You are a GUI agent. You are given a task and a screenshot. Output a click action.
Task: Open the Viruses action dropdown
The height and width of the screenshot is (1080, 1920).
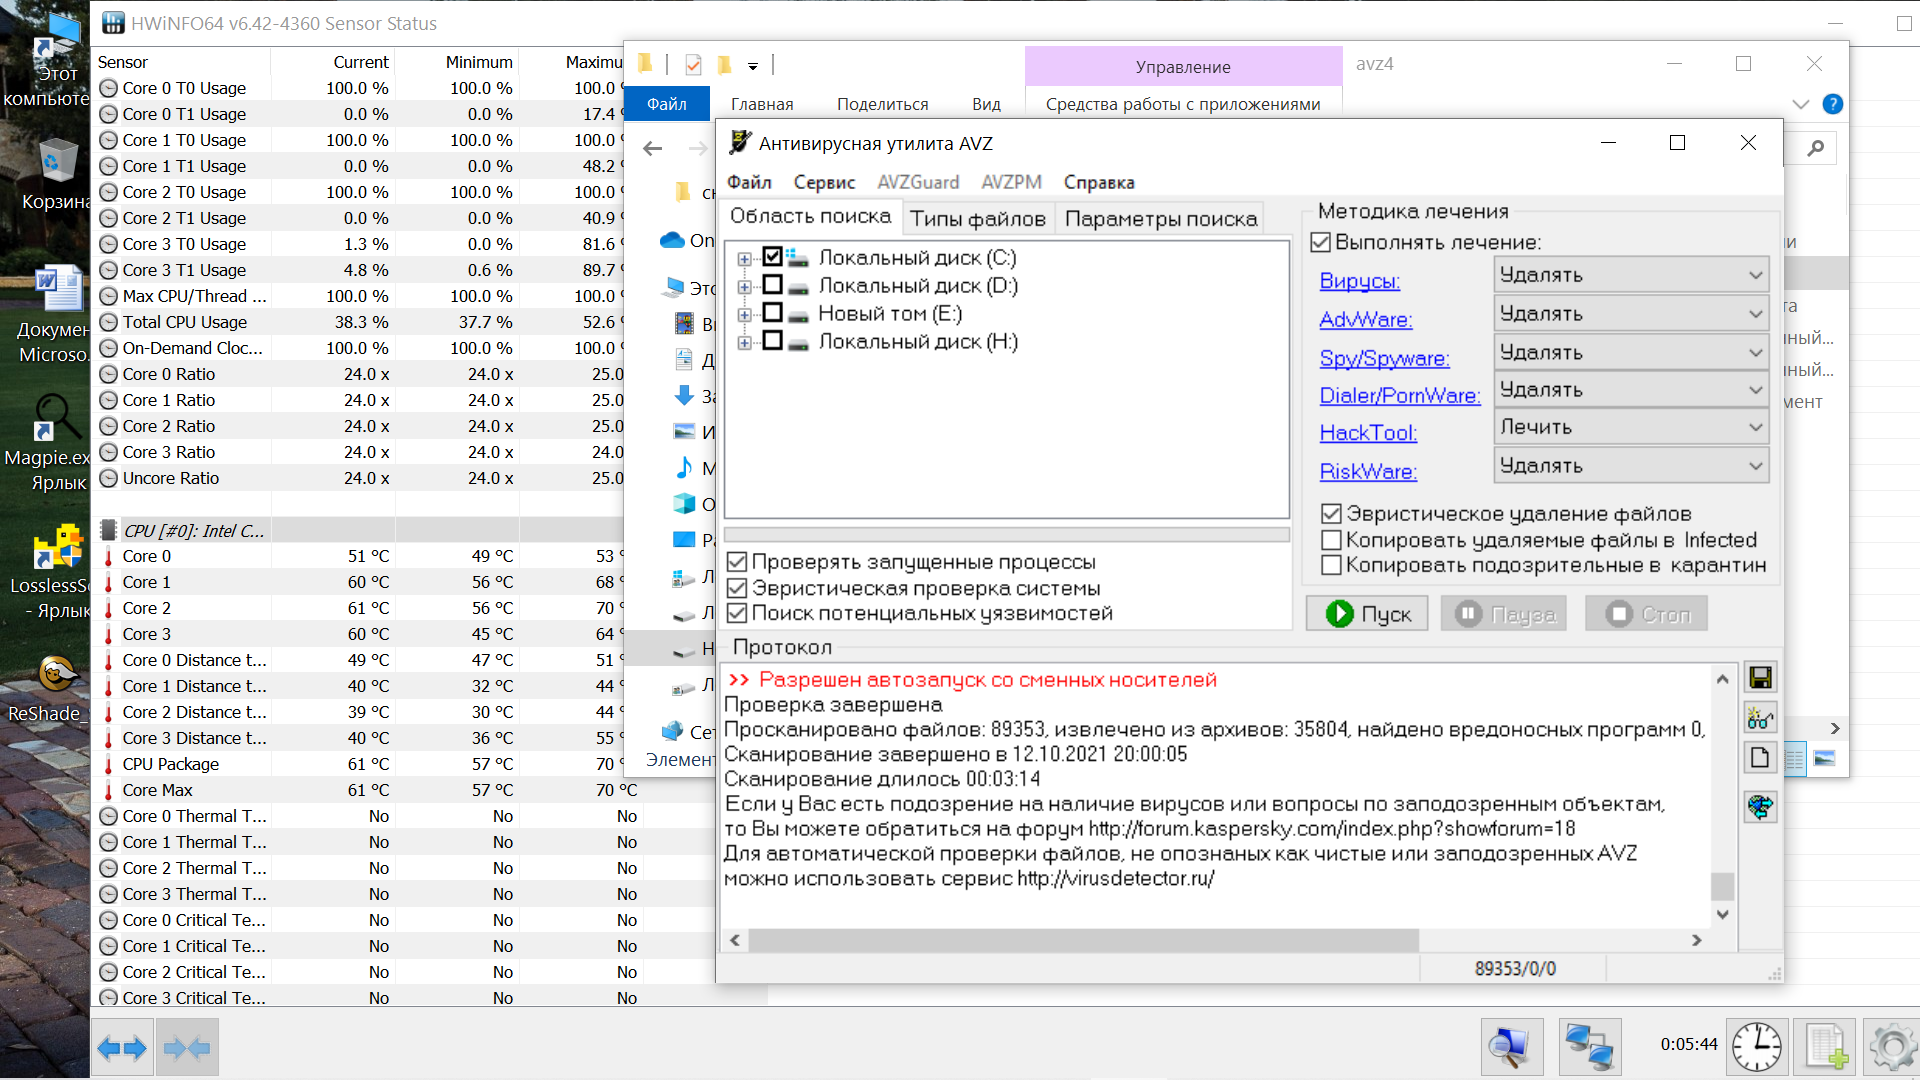pos(1630,275)
